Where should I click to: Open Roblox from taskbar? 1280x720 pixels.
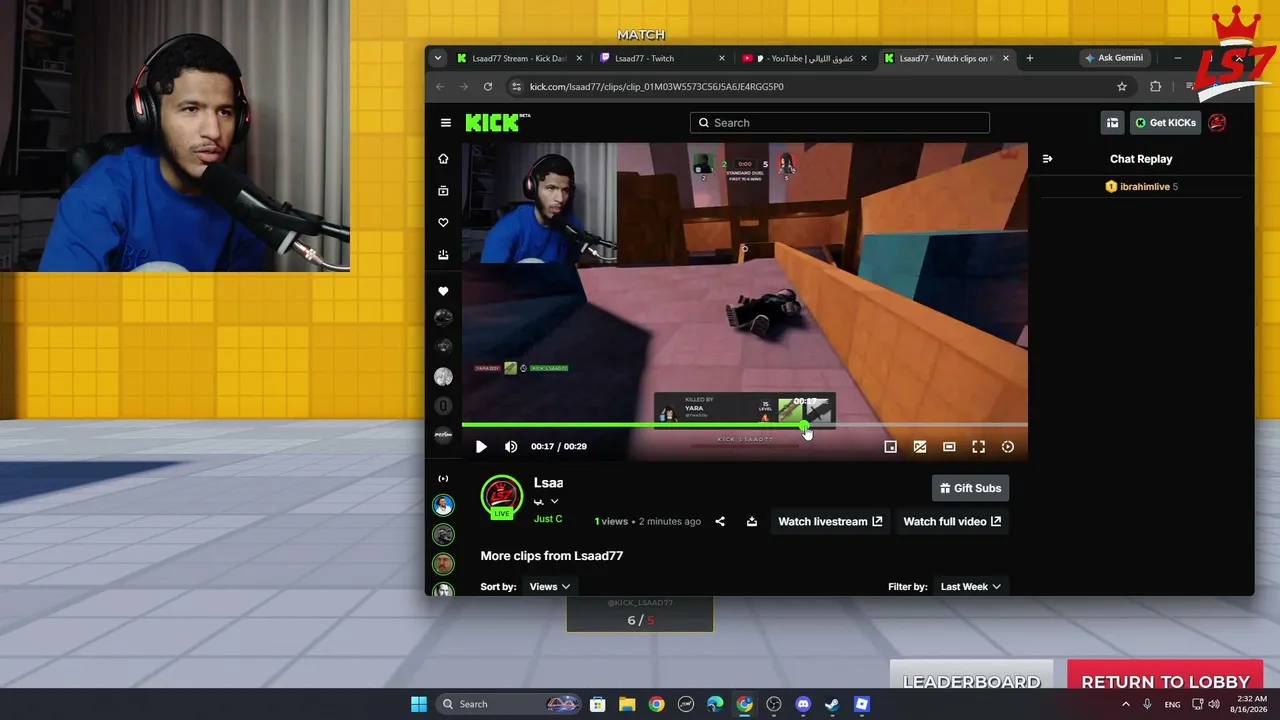(x=862, y=704)
